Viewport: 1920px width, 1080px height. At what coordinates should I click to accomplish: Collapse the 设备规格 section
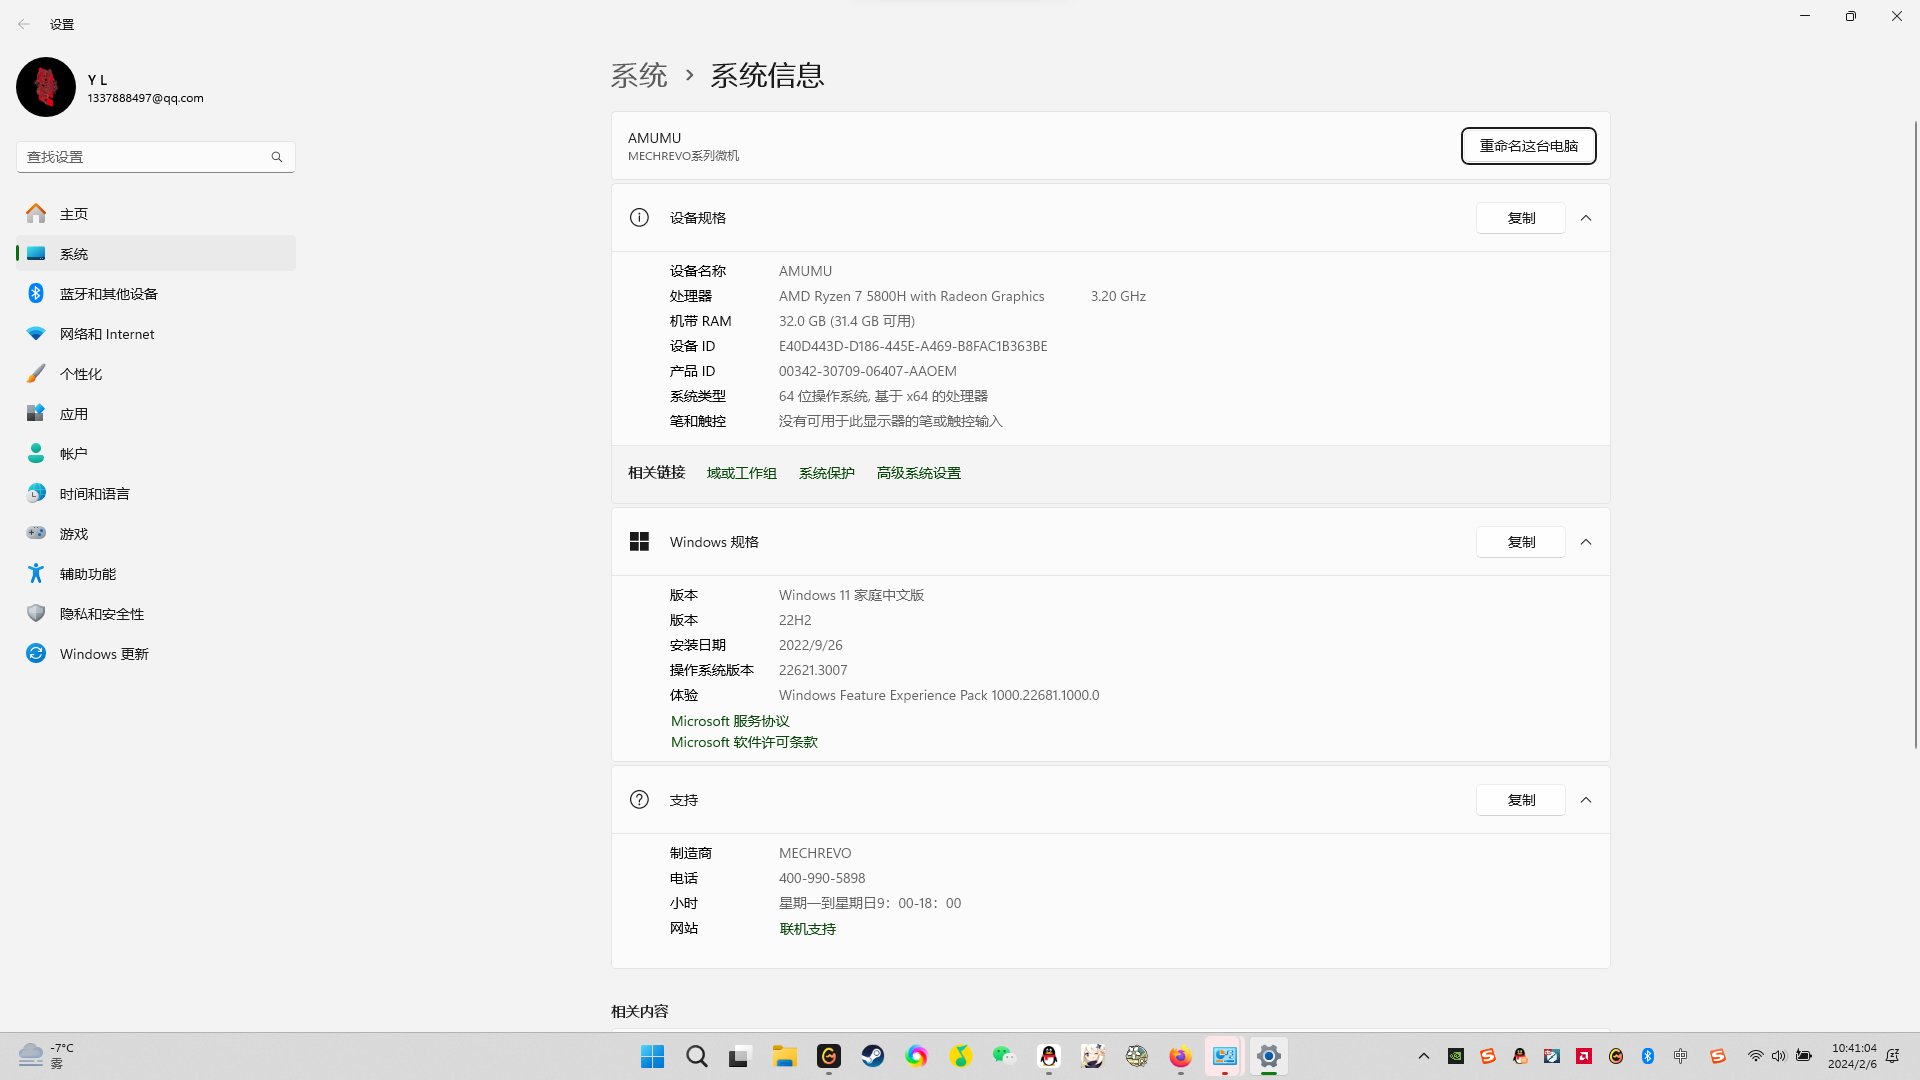click(1586, 217)
